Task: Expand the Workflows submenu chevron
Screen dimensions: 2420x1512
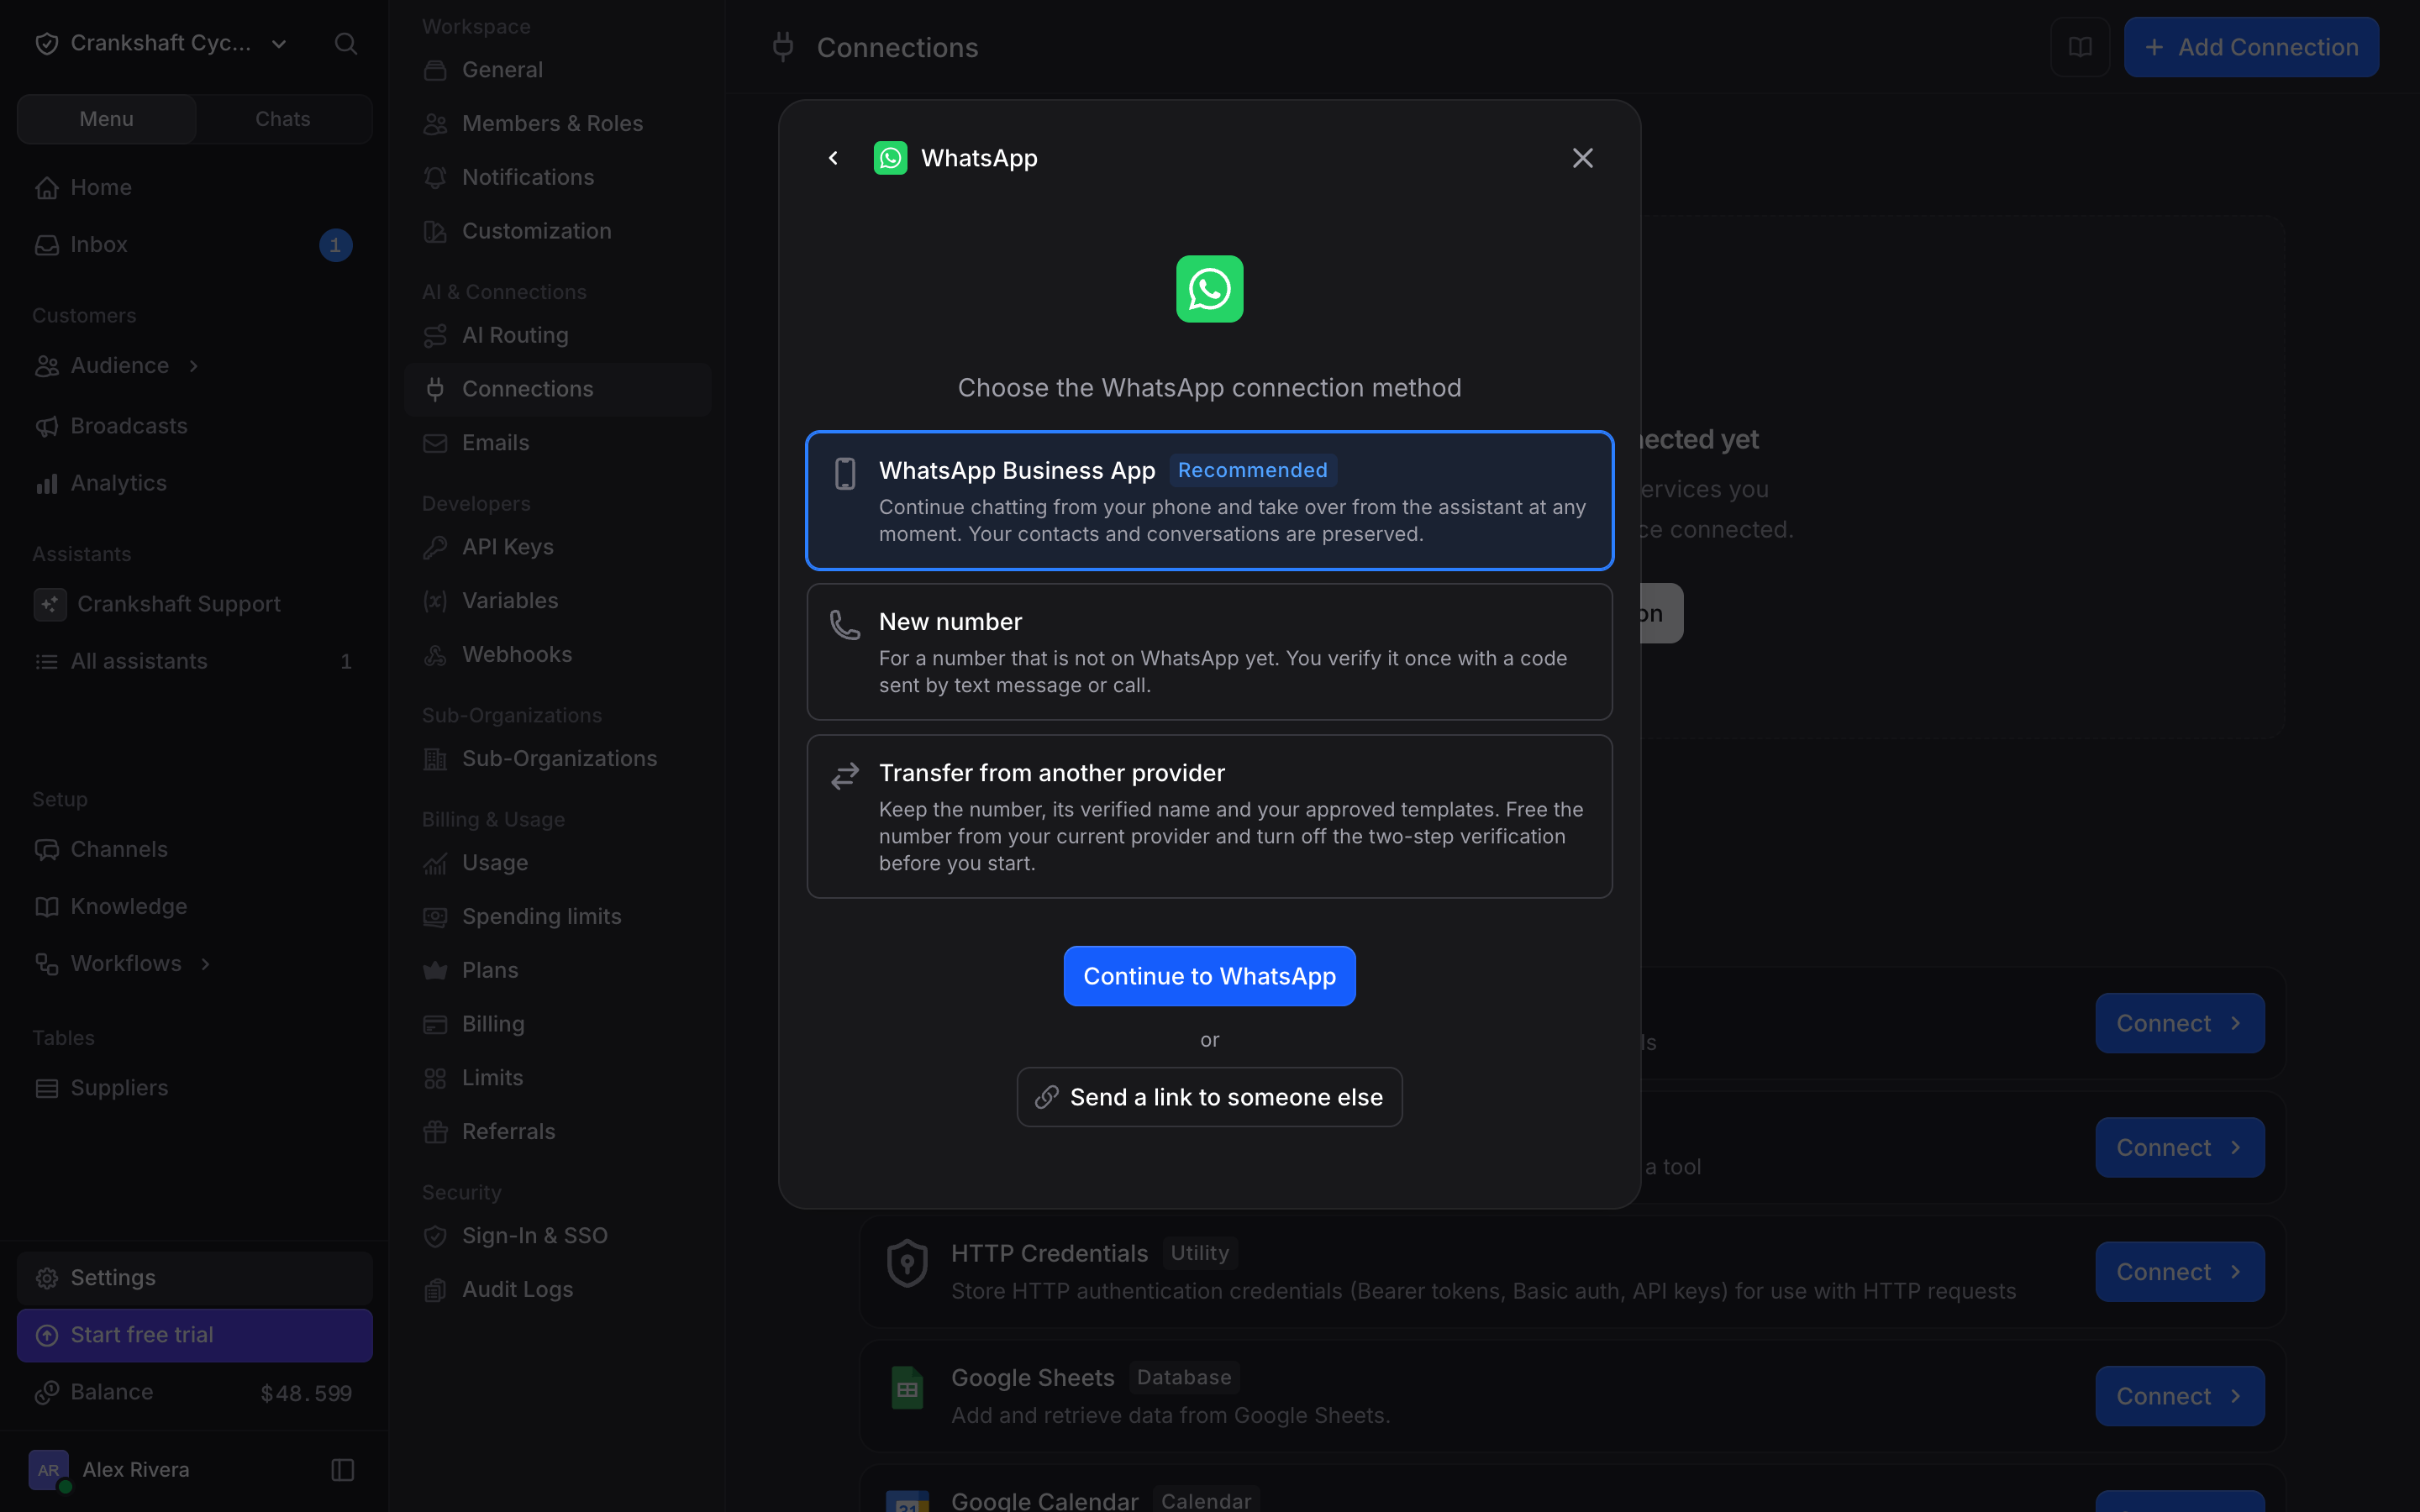Action: tap(206, 964)
